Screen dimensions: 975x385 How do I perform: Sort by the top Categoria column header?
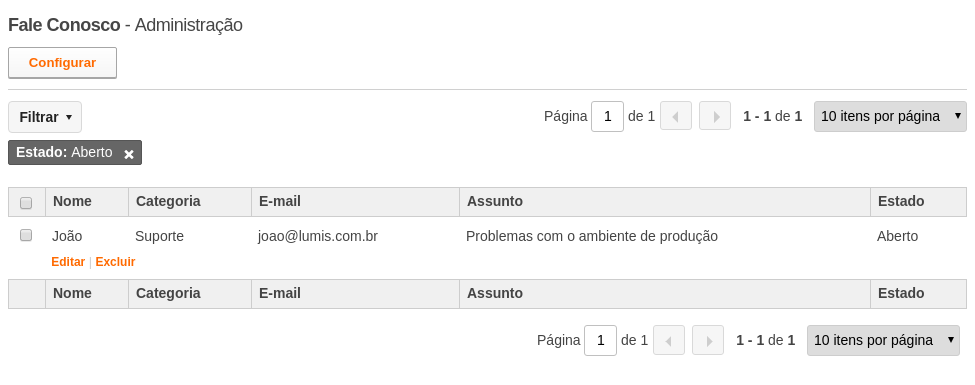point(168,202)
